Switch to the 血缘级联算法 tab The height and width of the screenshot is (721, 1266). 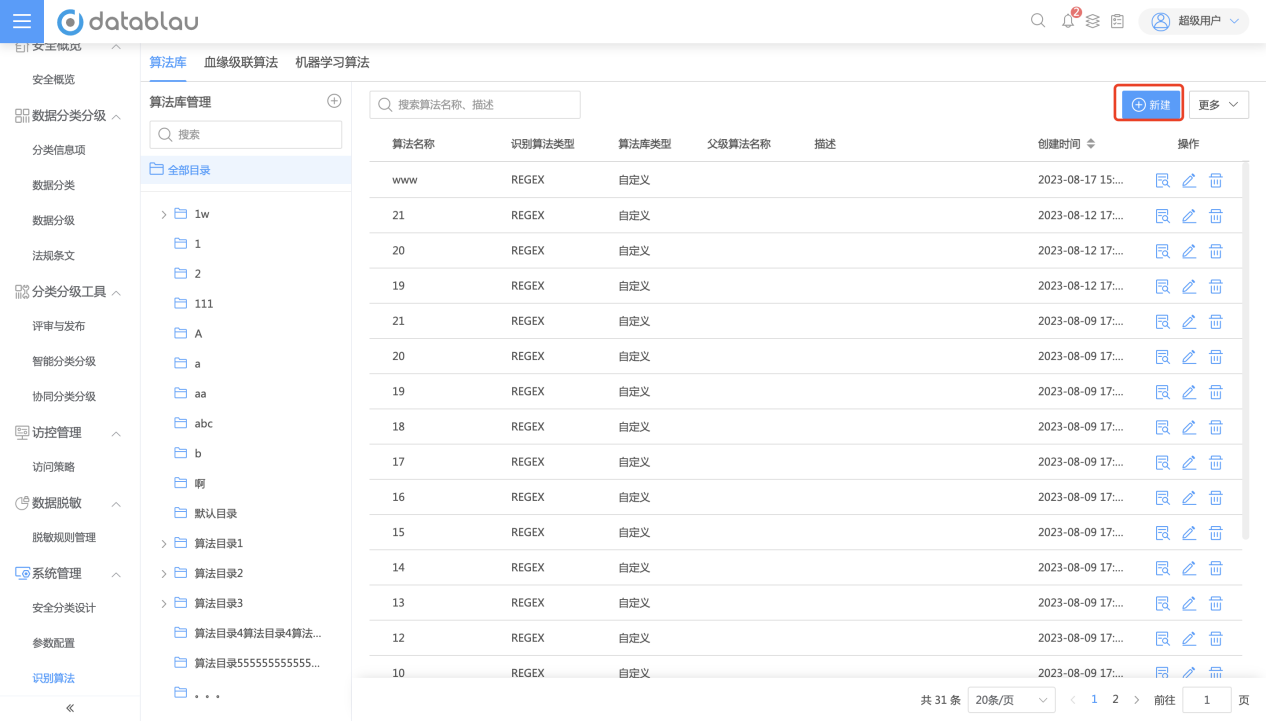pyautogui.click(x=241, y=62)
